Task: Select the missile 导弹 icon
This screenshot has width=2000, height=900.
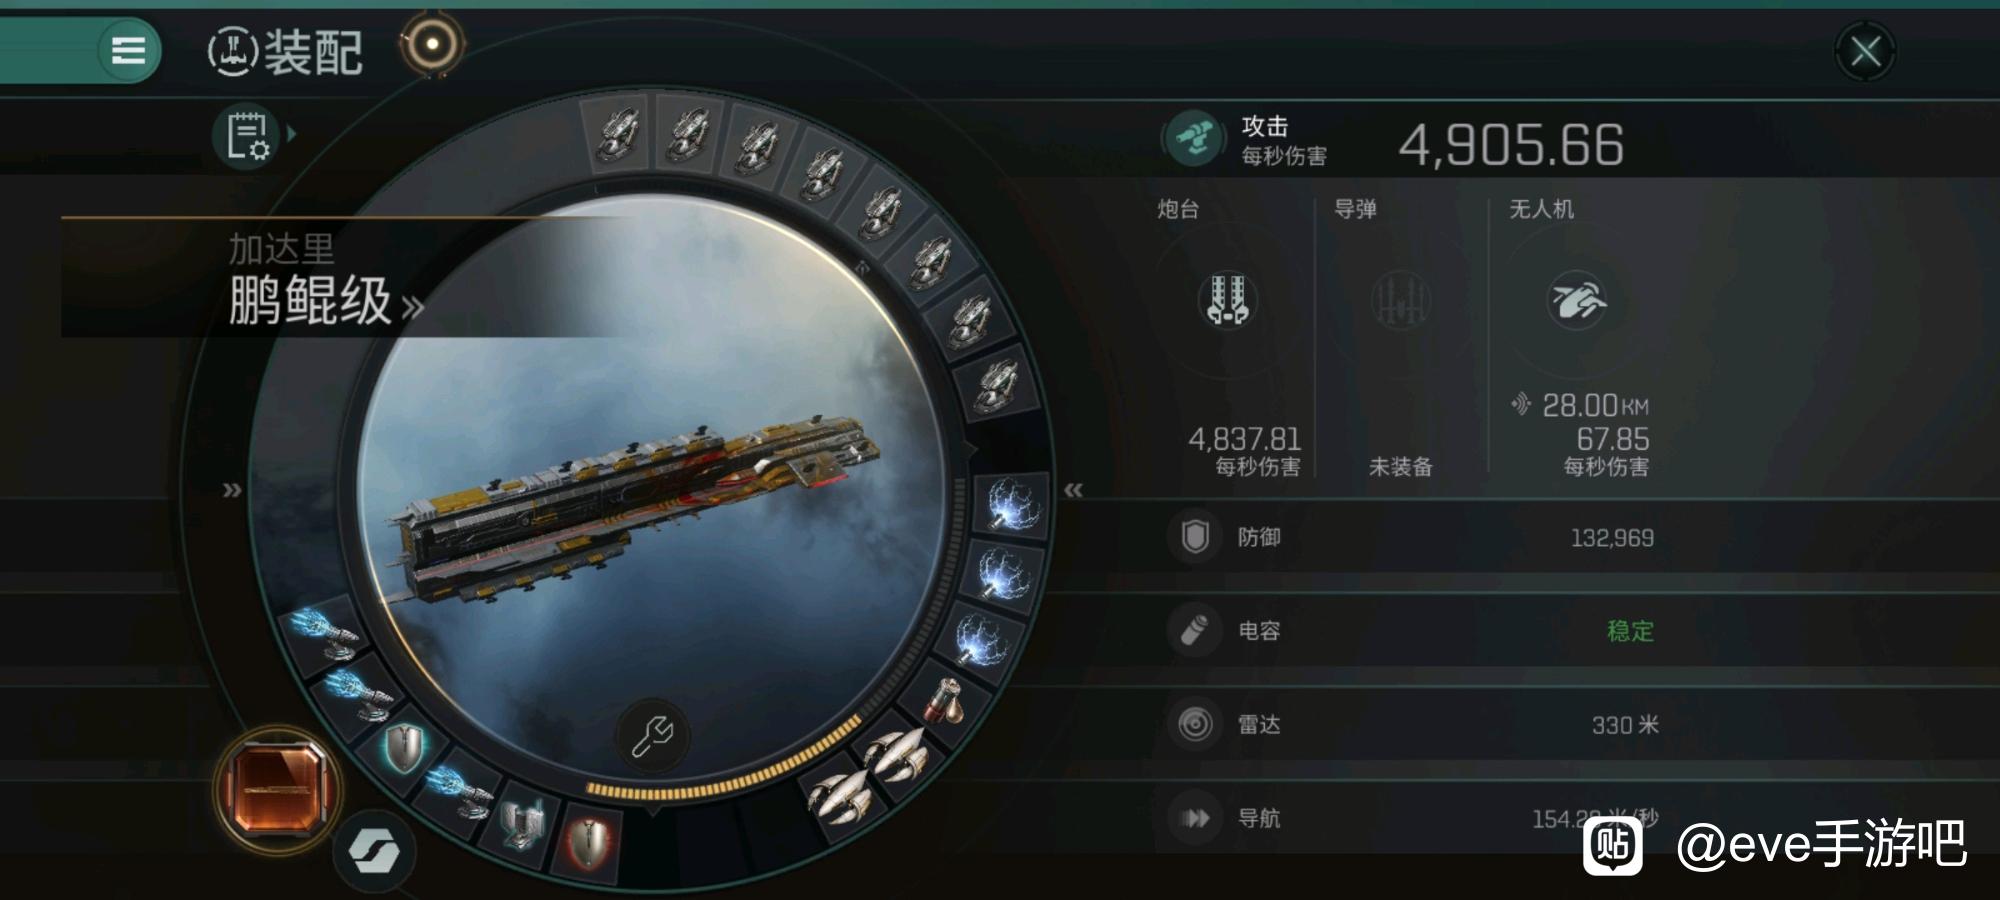Action: pos(1400,300)
